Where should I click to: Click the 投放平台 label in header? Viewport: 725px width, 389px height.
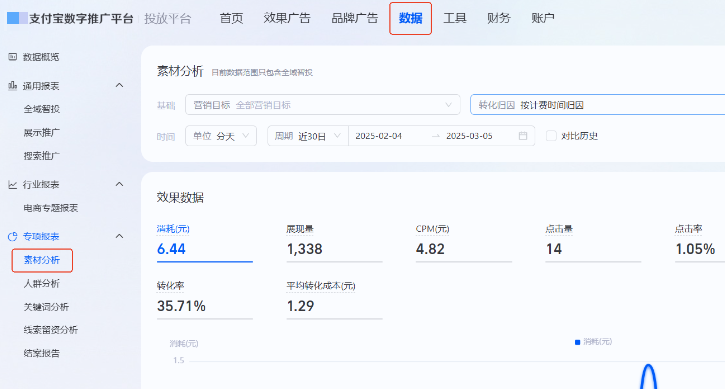click(167, 19)
